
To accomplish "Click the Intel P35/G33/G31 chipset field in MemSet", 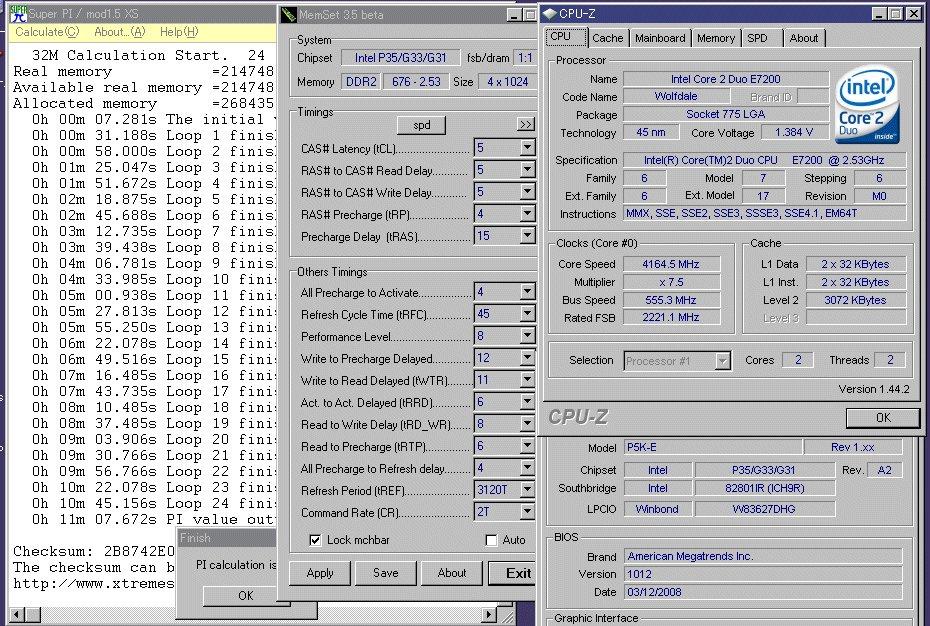I will (400, 58).
